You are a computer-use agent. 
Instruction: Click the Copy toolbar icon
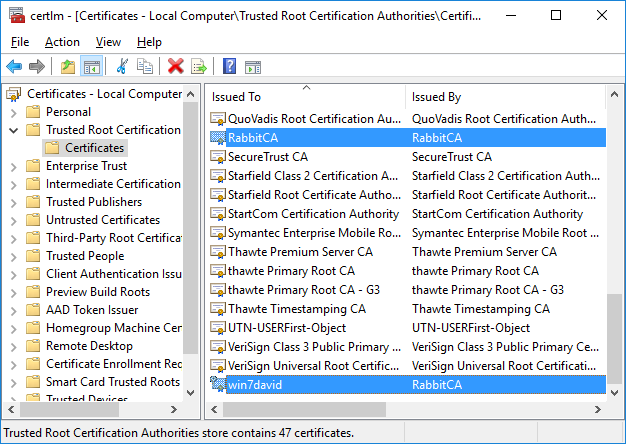pos(145,66)
